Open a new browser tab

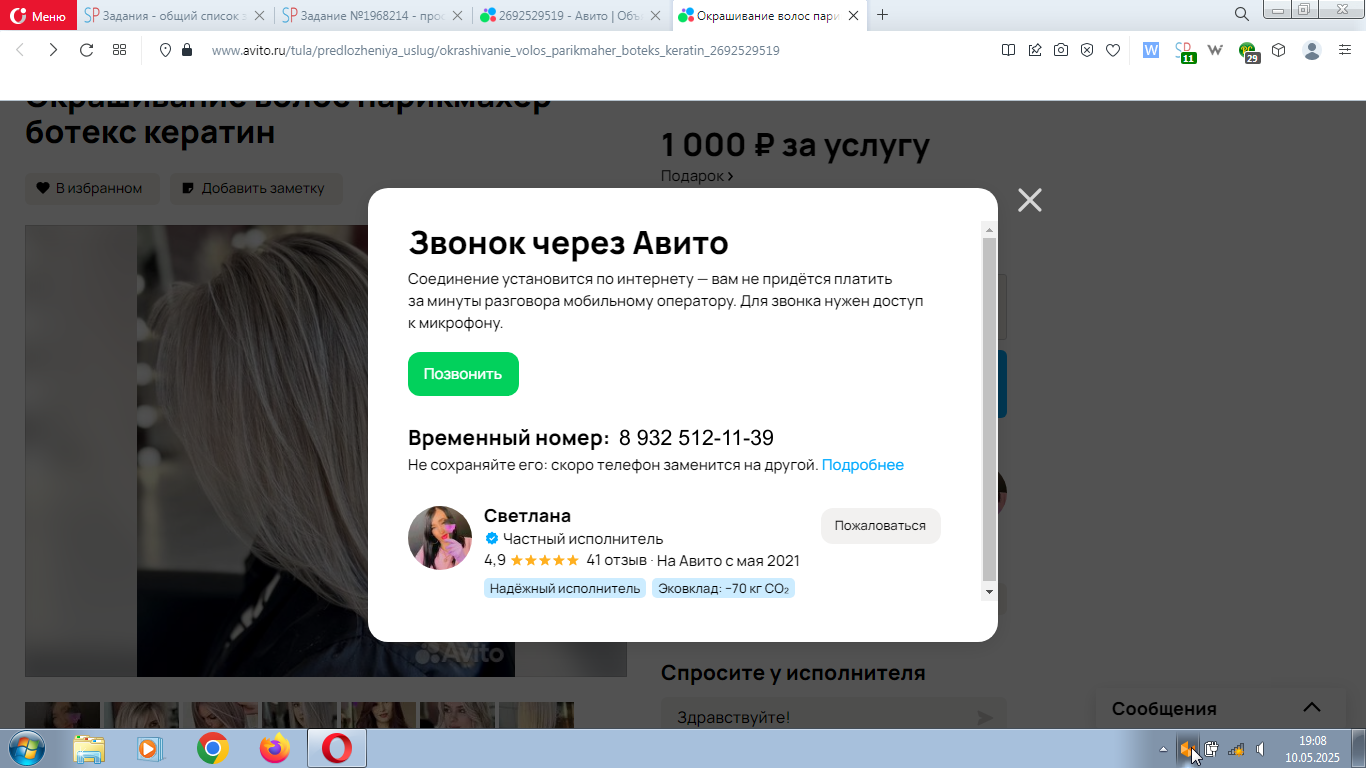882,15
